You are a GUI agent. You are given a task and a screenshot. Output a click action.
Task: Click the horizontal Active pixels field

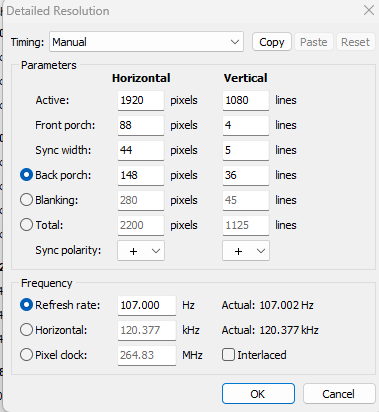(x=141, y=100)
